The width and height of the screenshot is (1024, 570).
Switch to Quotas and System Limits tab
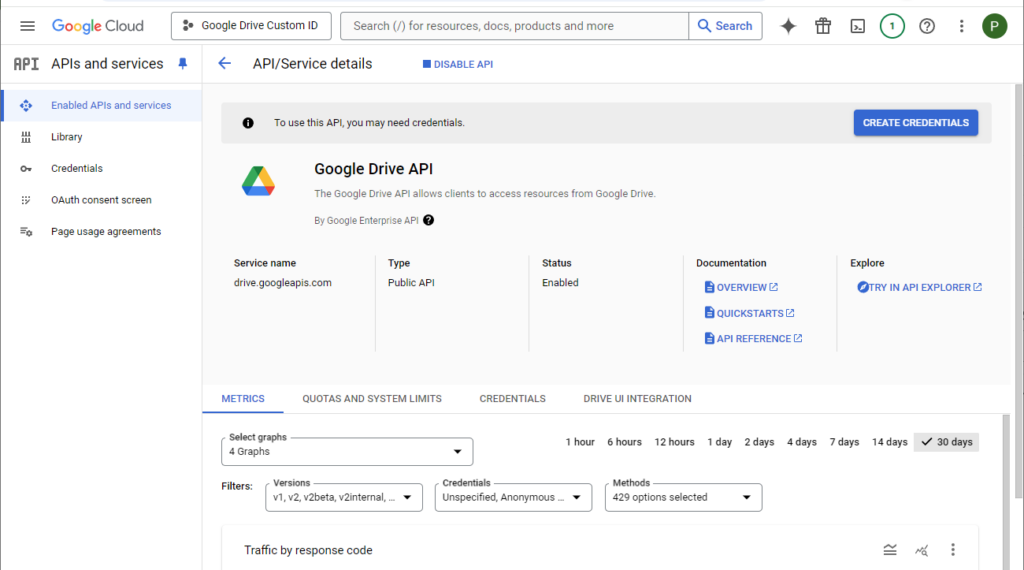pyautogui.click(x=372, y=398)
